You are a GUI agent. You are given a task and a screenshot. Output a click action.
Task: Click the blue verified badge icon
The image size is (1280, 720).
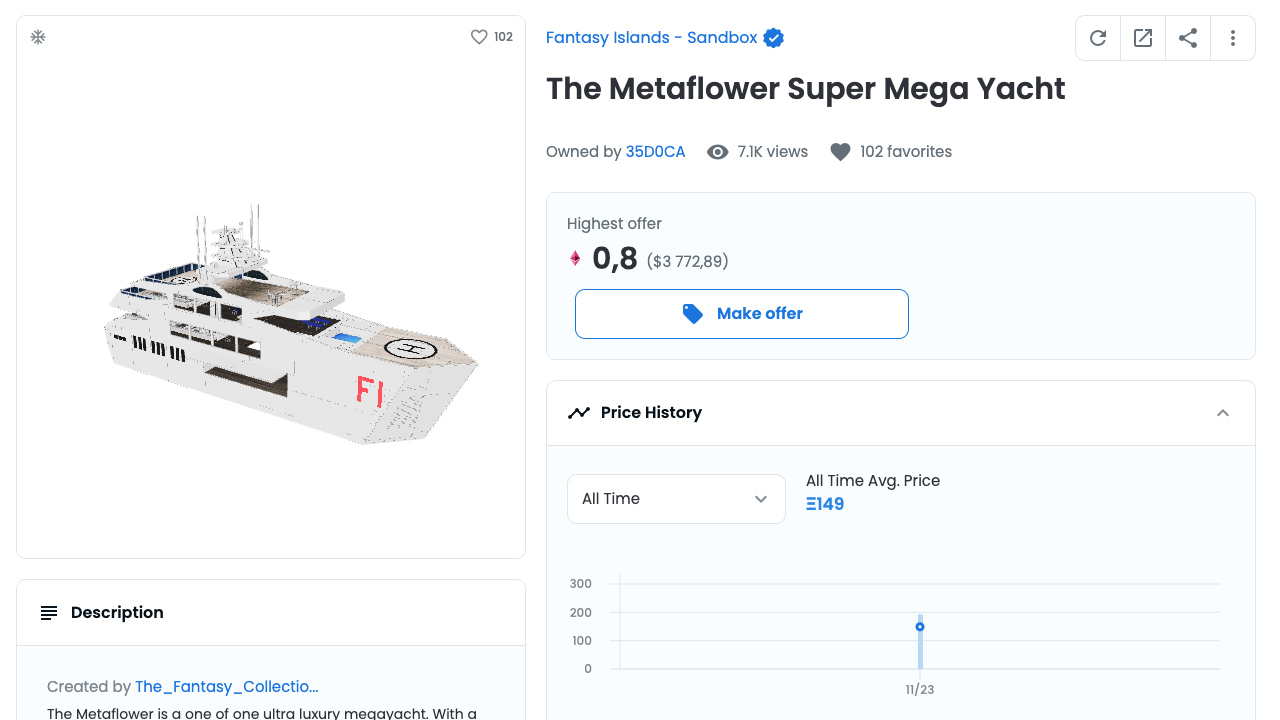[x=773, y=38]
